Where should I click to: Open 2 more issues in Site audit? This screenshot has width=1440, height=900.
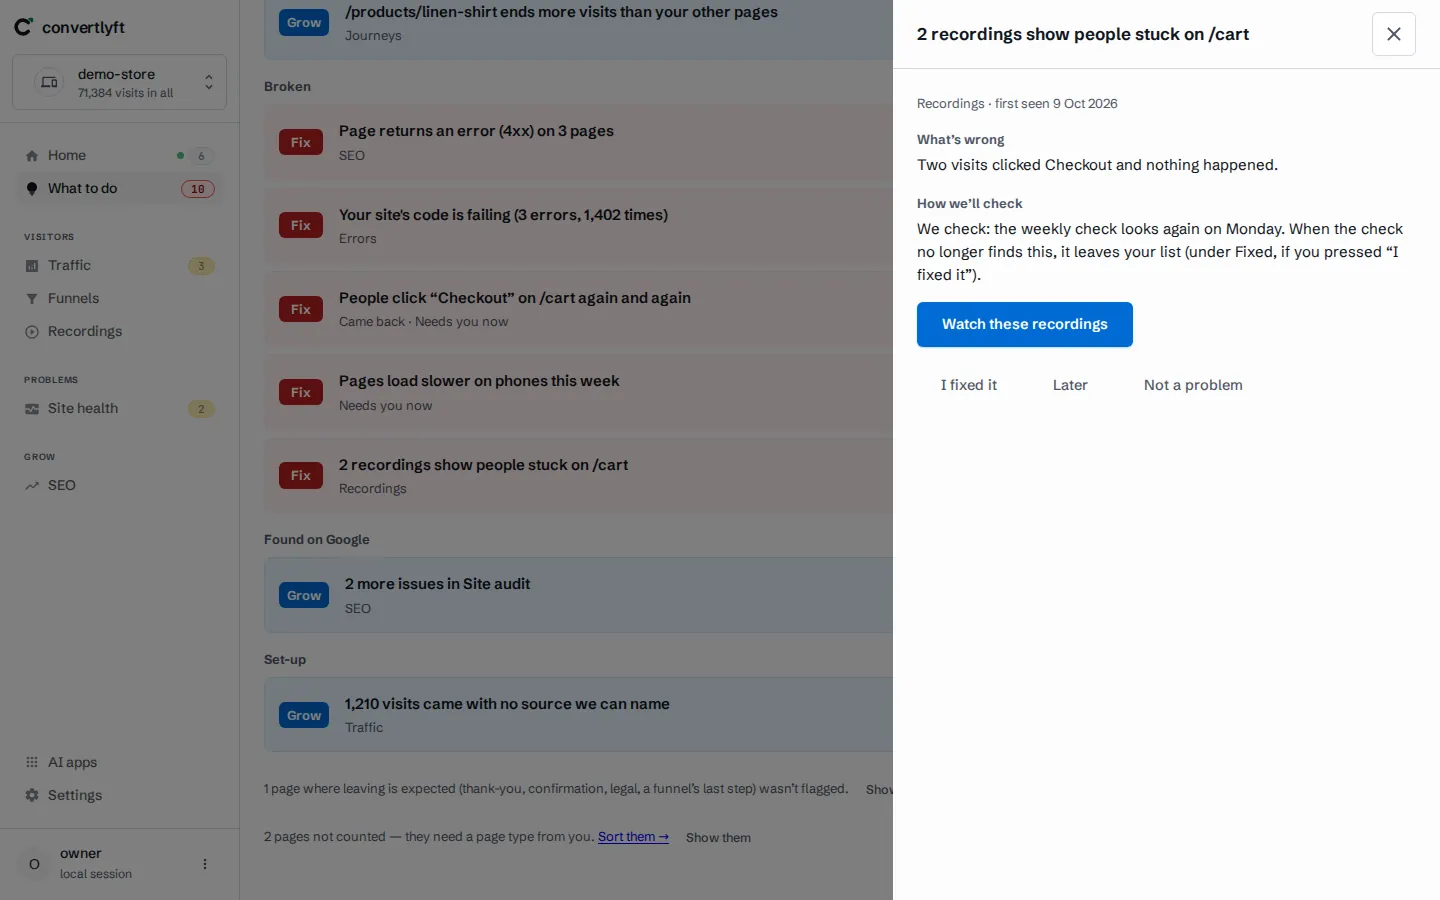579,596
